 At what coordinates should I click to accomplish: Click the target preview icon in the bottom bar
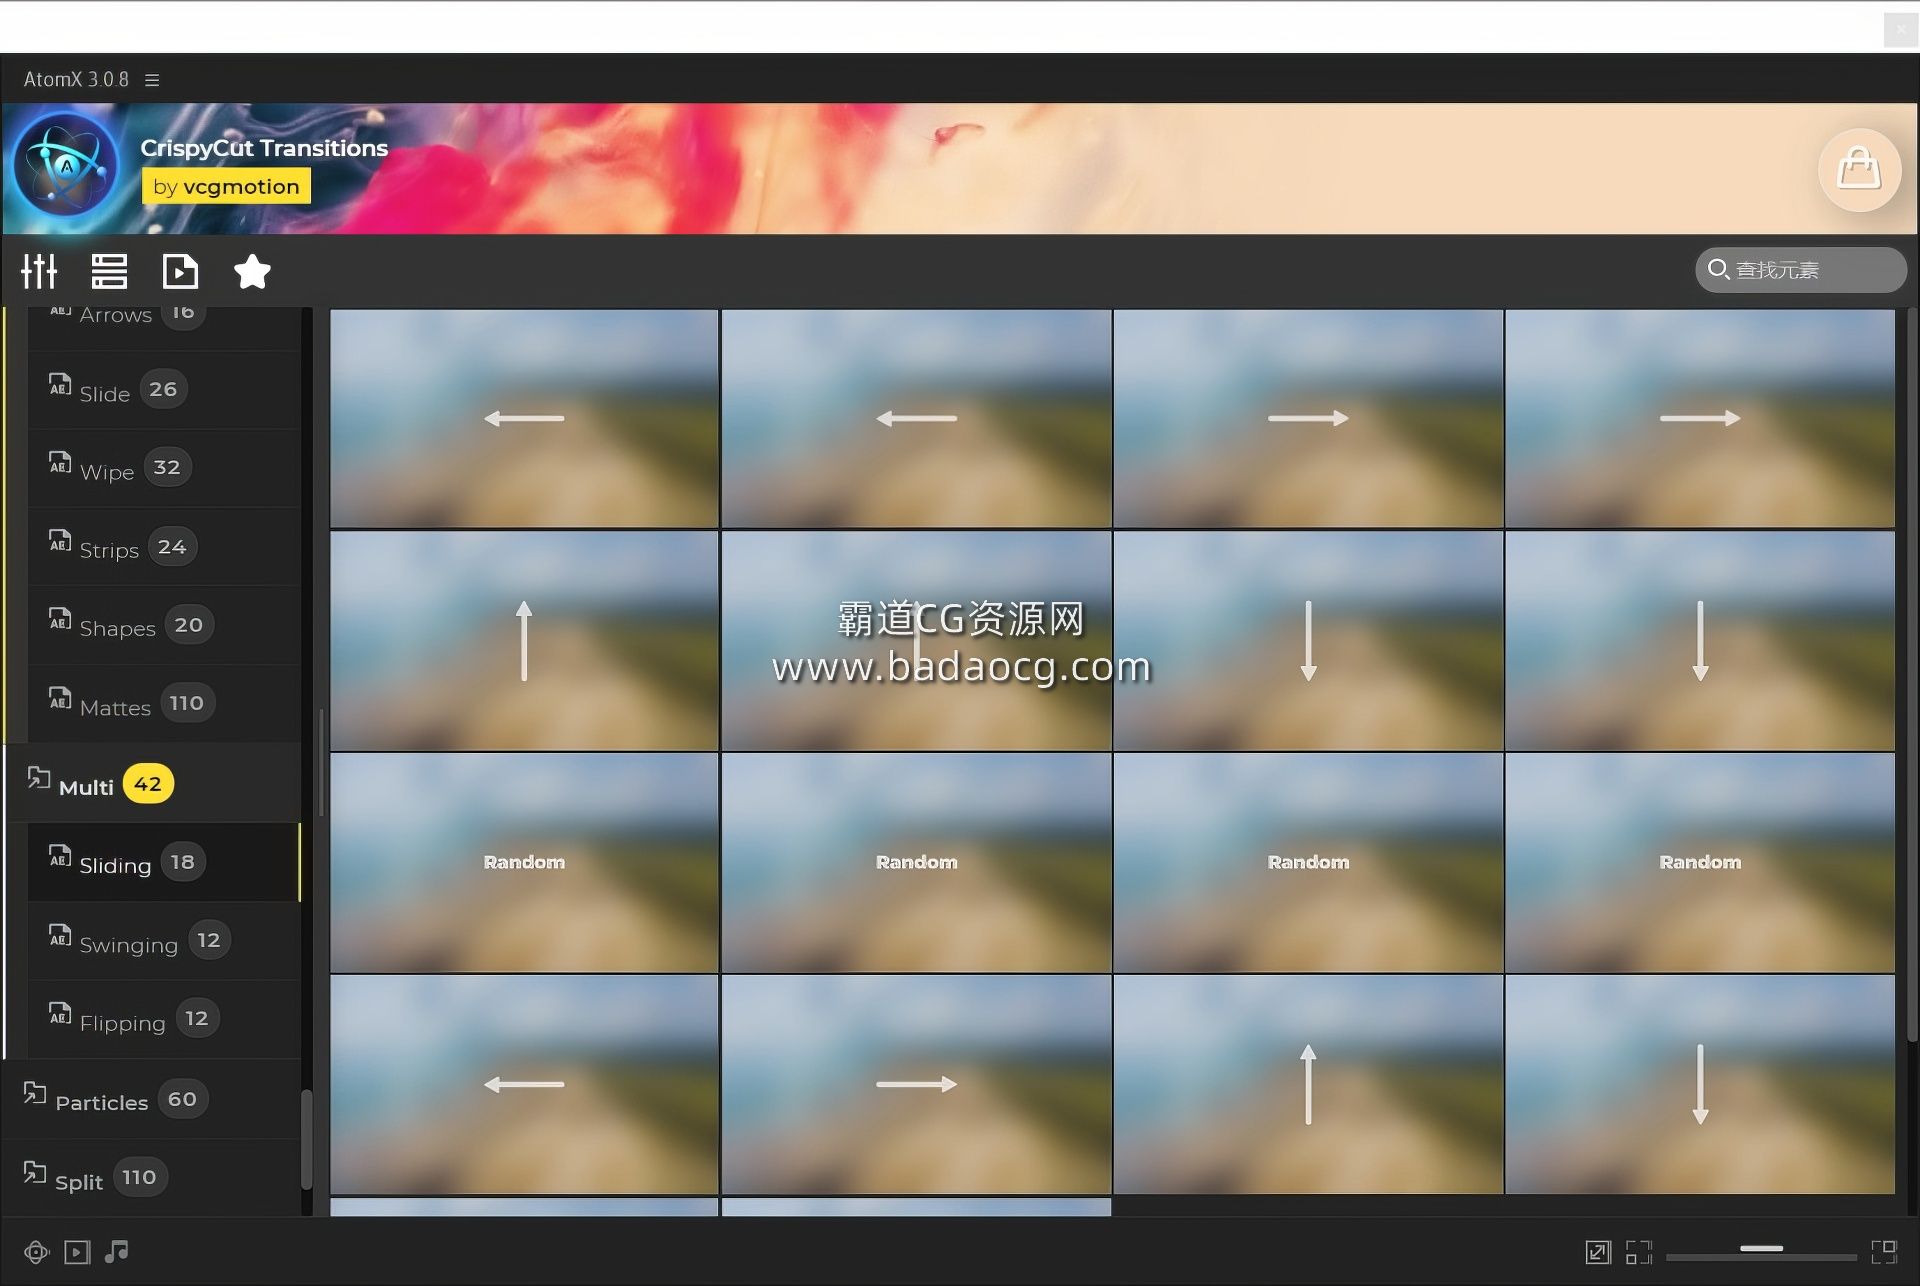coord(36,1252)
